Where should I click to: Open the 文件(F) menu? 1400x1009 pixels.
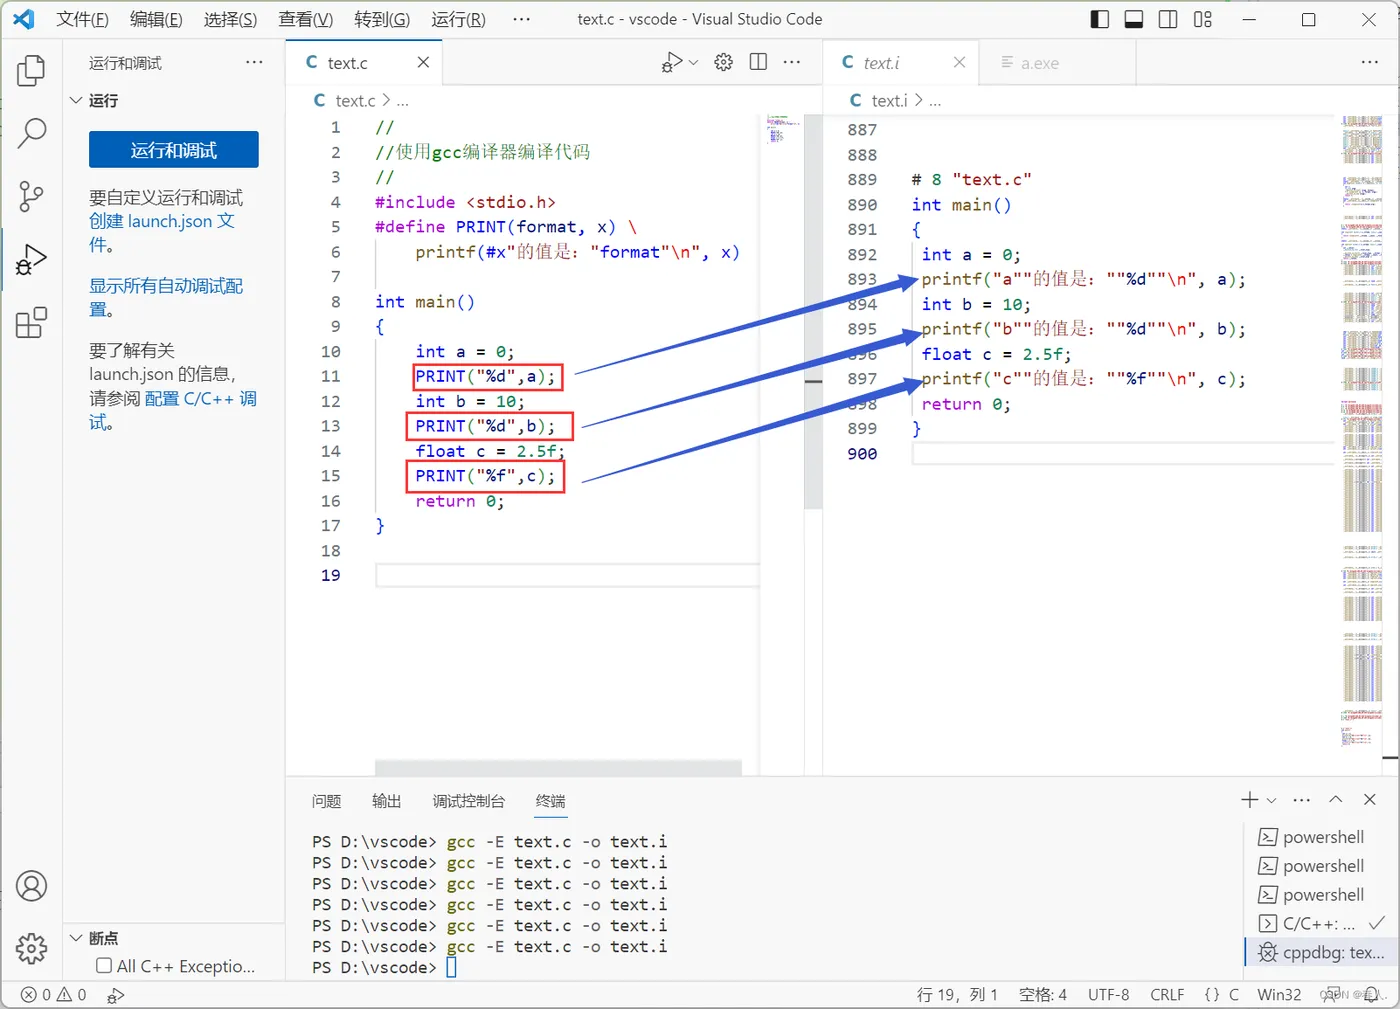tap(81, 19)
